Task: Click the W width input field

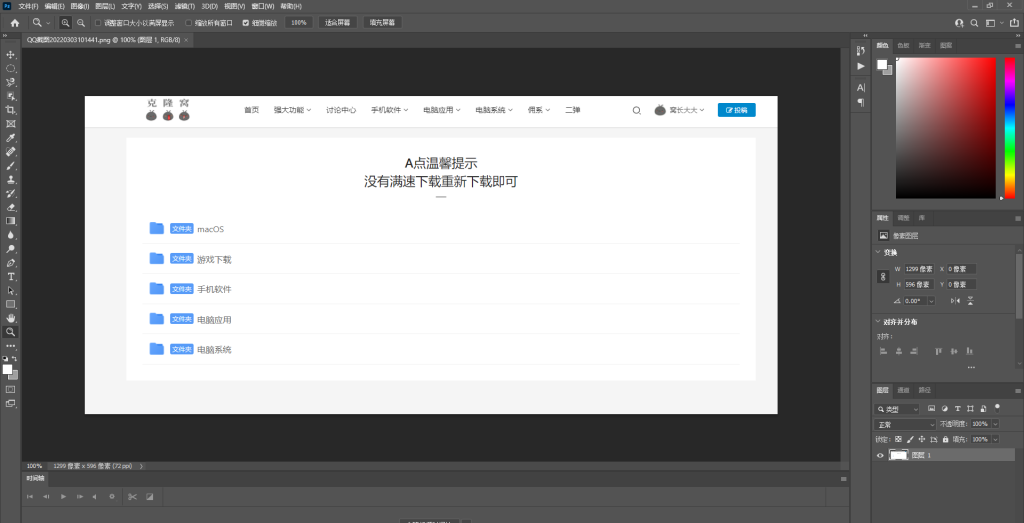Action: tap(920, 269)
